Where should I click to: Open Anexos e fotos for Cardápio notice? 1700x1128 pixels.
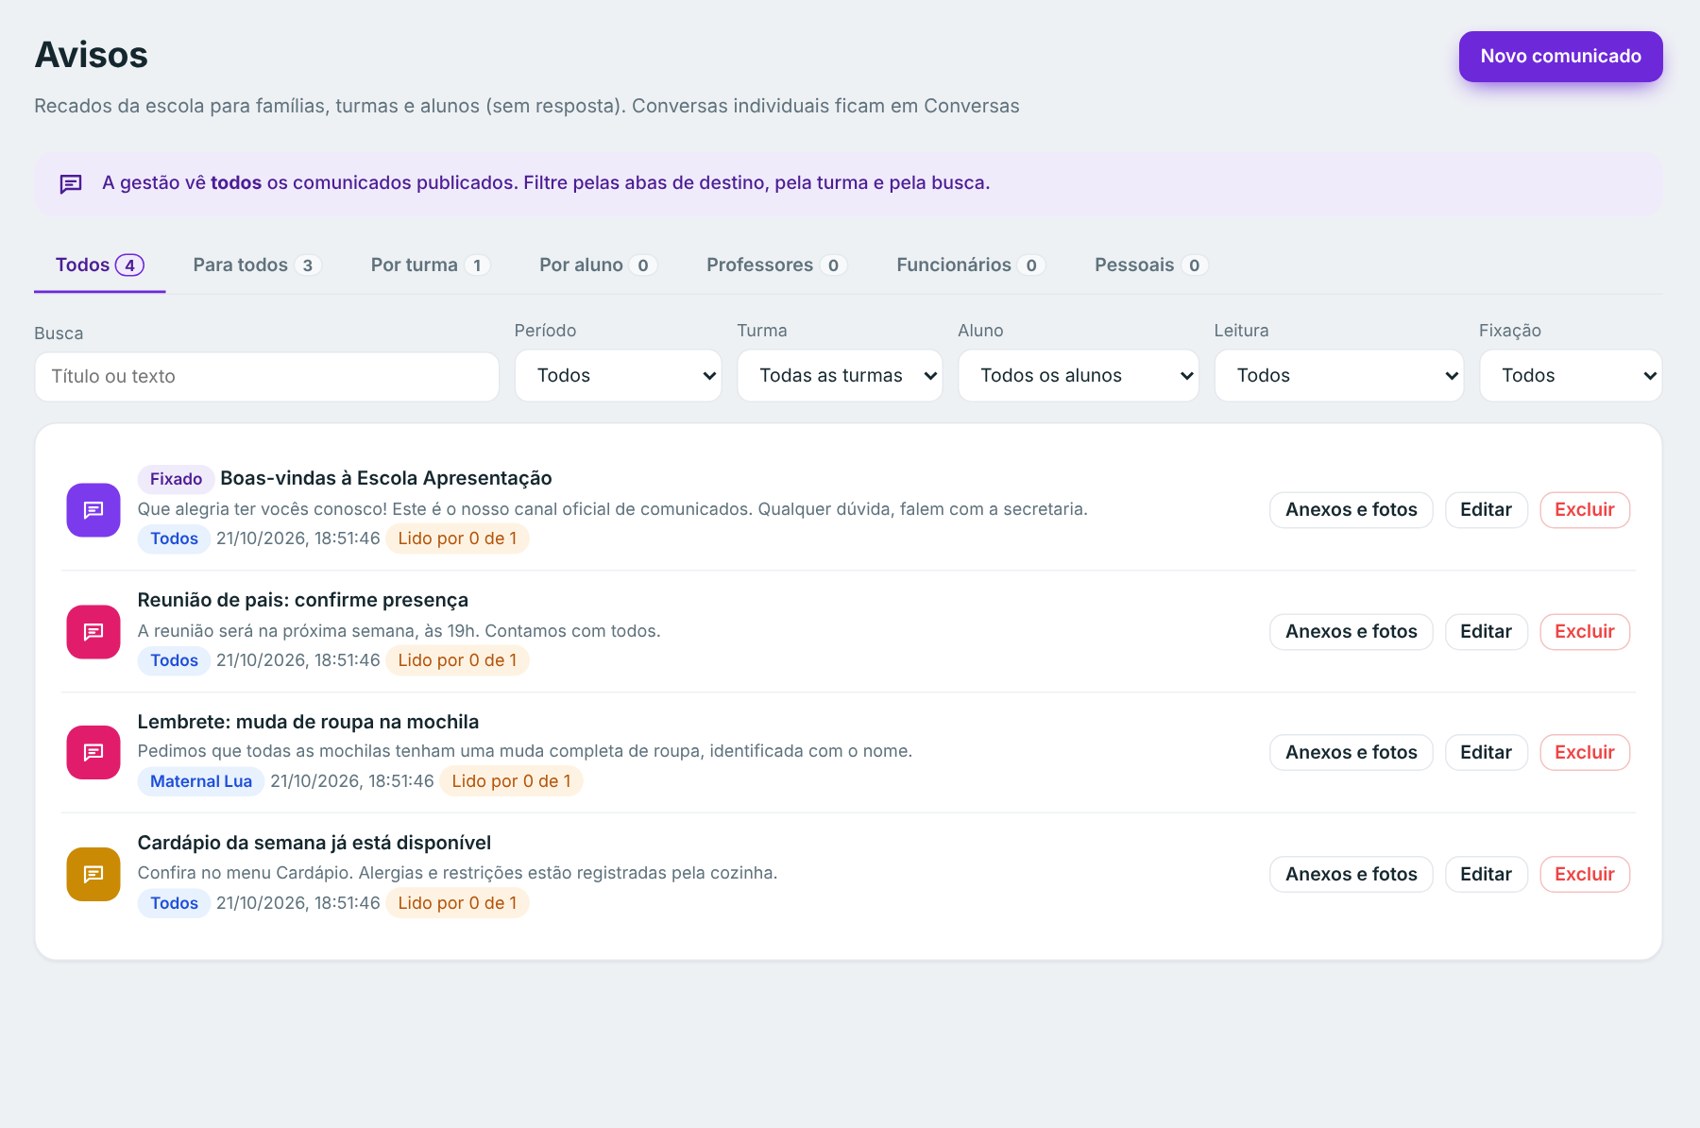tap(1351, 875)
